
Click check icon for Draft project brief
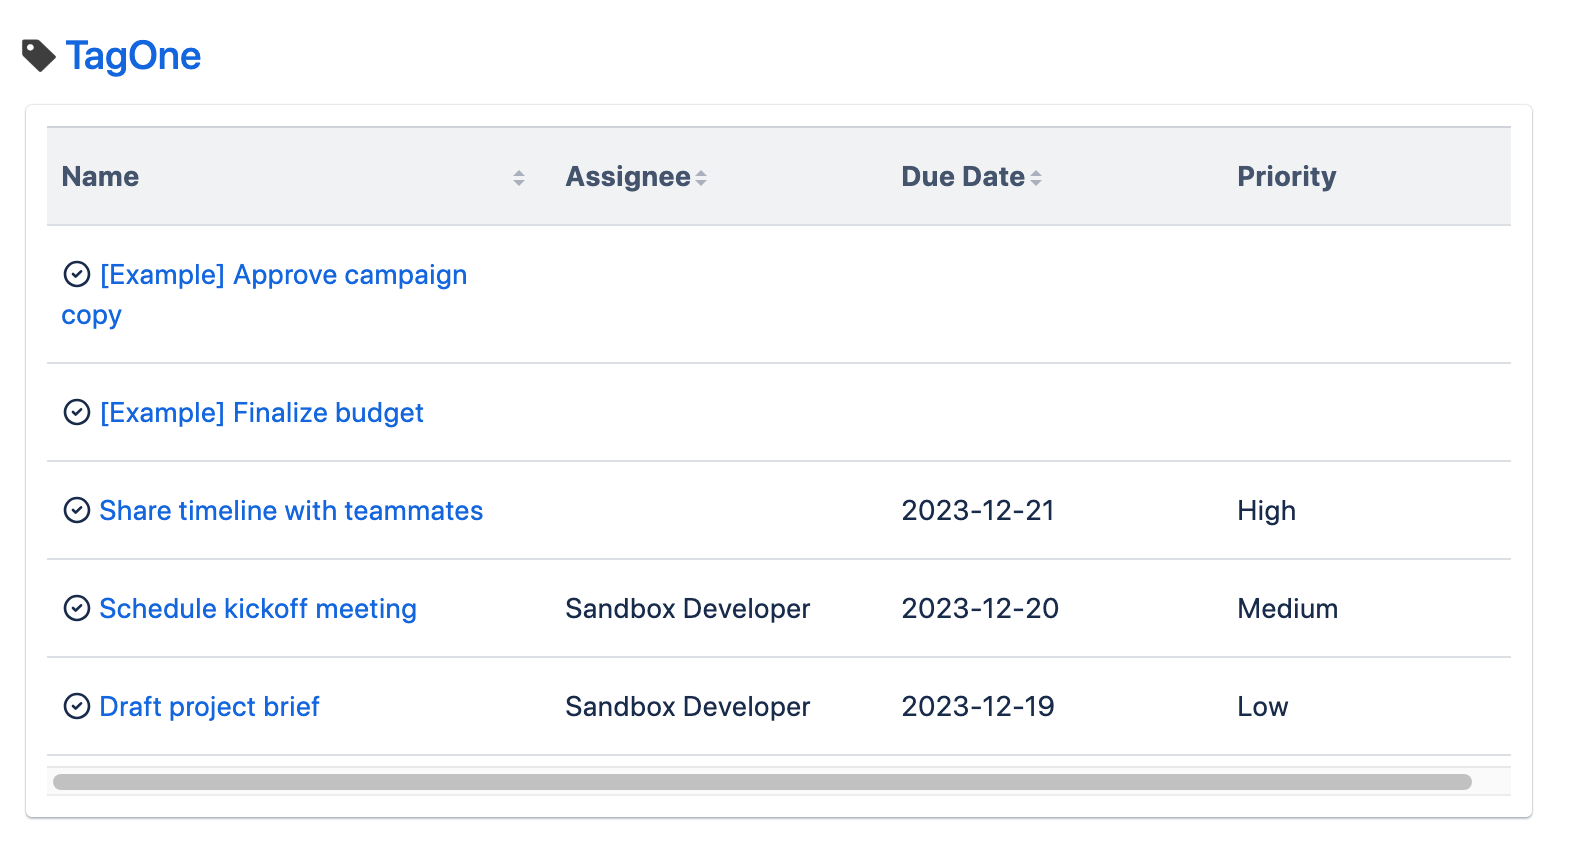click(x=77, y=706)
